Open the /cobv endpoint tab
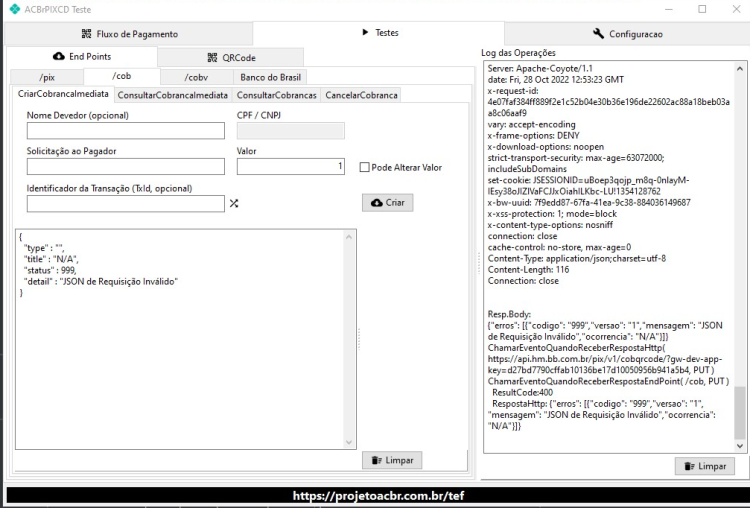750x508 pixels. point(197,77)
